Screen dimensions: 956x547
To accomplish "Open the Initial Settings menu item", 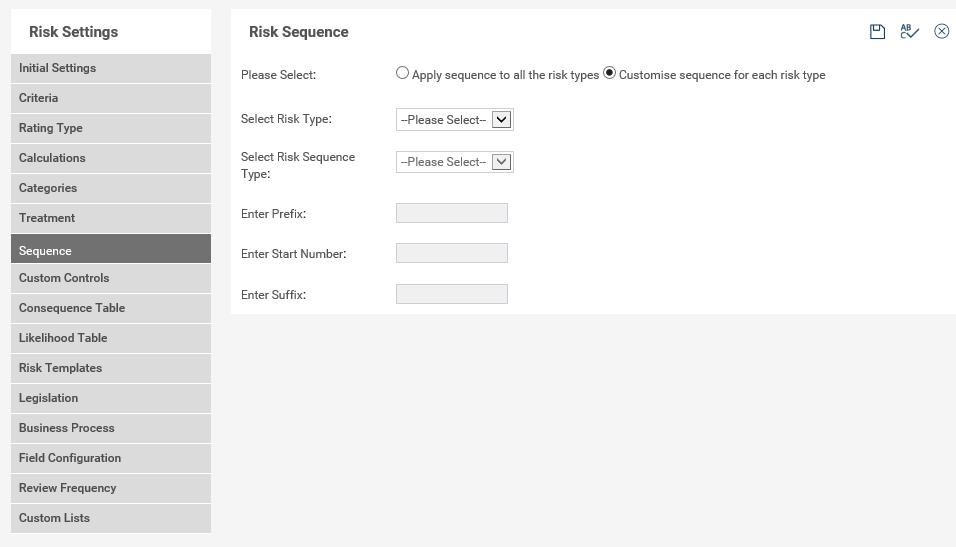I will (111, 68).
